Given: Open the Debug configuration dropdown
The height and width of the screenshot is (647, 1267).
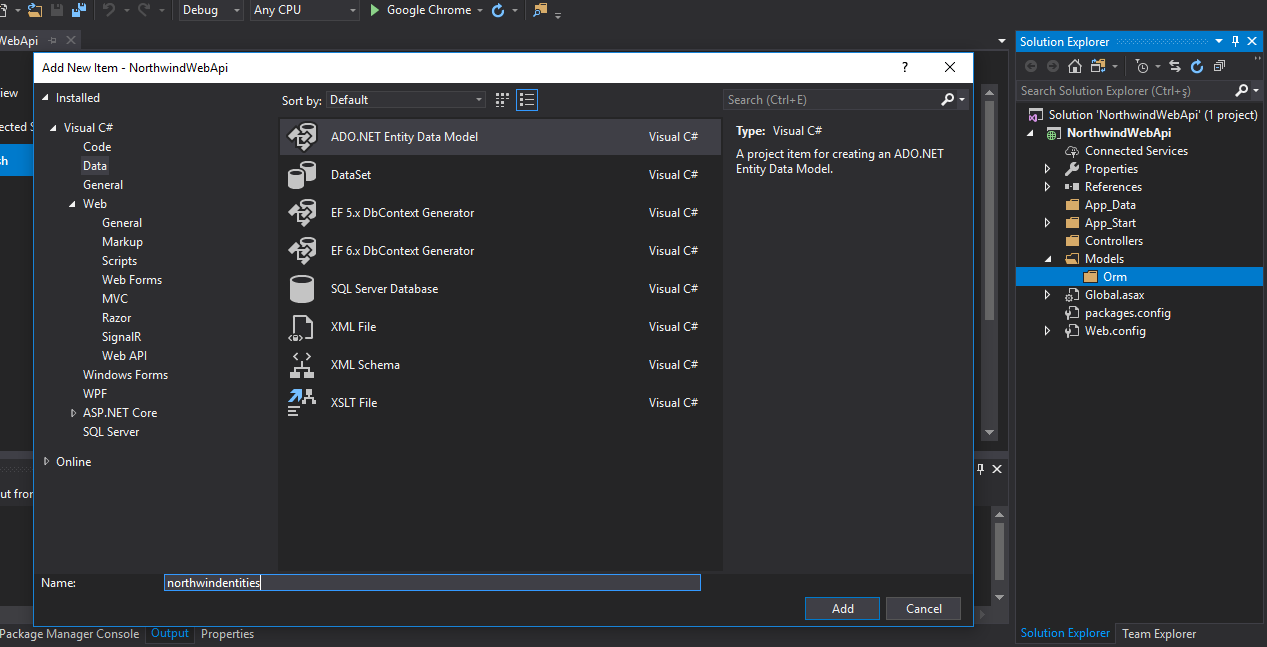Looking at the screenshot, I should click(x=211, y=10).
